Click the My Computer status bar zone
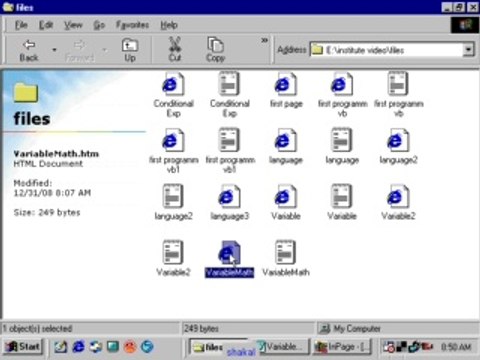This screenshot has height=360, width=480. [397, 329]
